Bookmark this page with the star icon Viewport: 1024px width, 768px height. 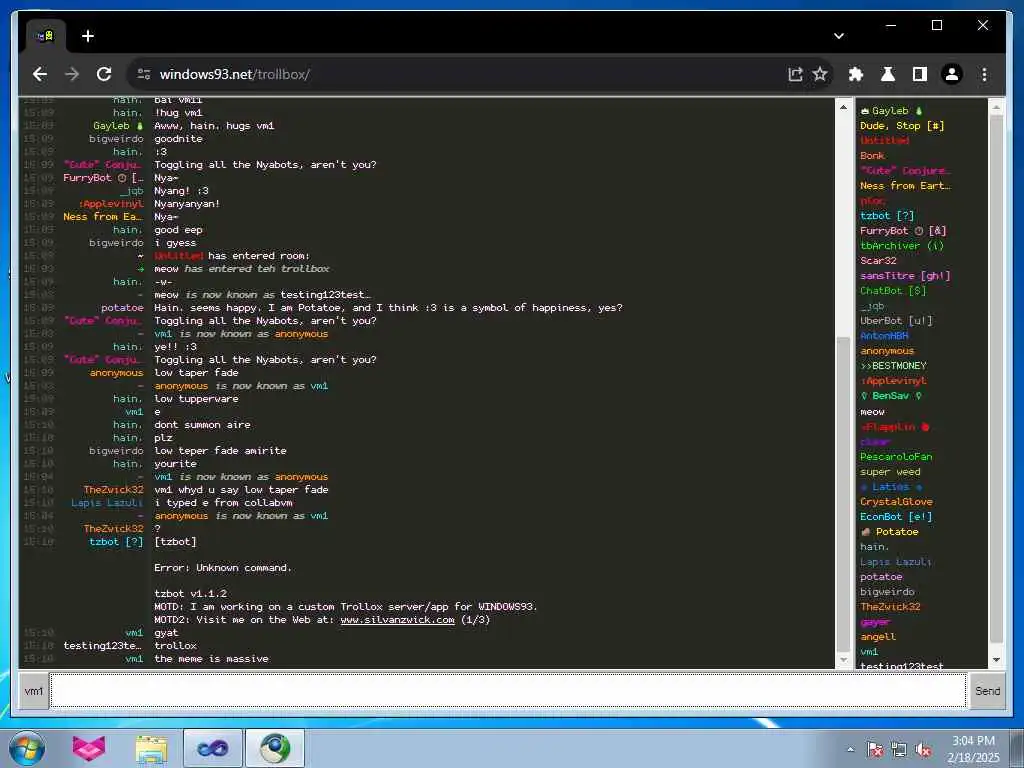[x=820, y=74]
